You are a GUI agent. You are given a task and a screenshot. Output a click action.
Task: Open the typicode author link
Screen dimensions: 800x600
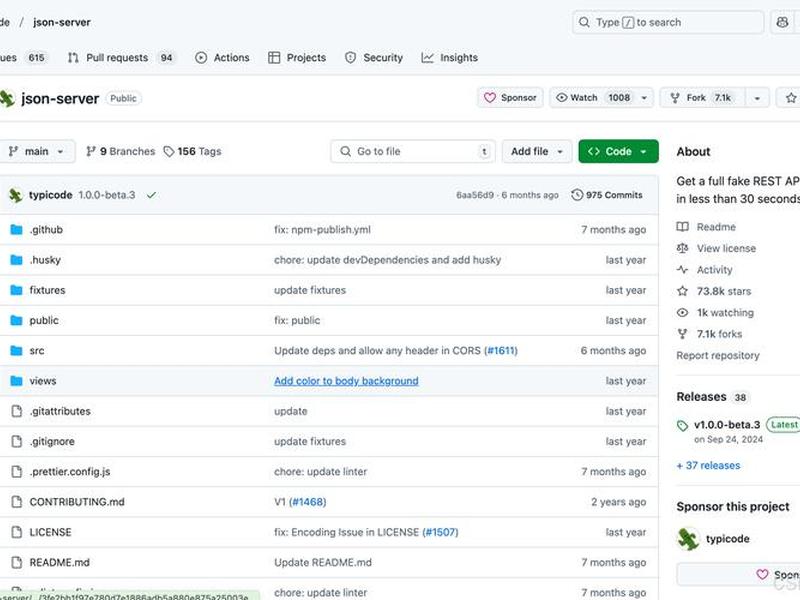pos(51,195)
